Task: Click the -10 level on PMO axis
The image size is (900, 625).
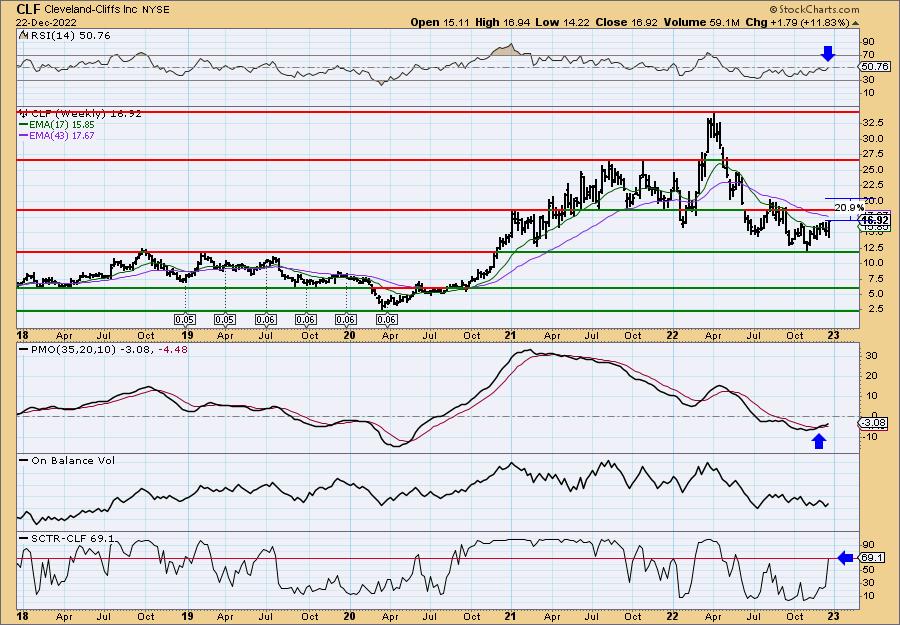Action: click(x=871, y=436)
